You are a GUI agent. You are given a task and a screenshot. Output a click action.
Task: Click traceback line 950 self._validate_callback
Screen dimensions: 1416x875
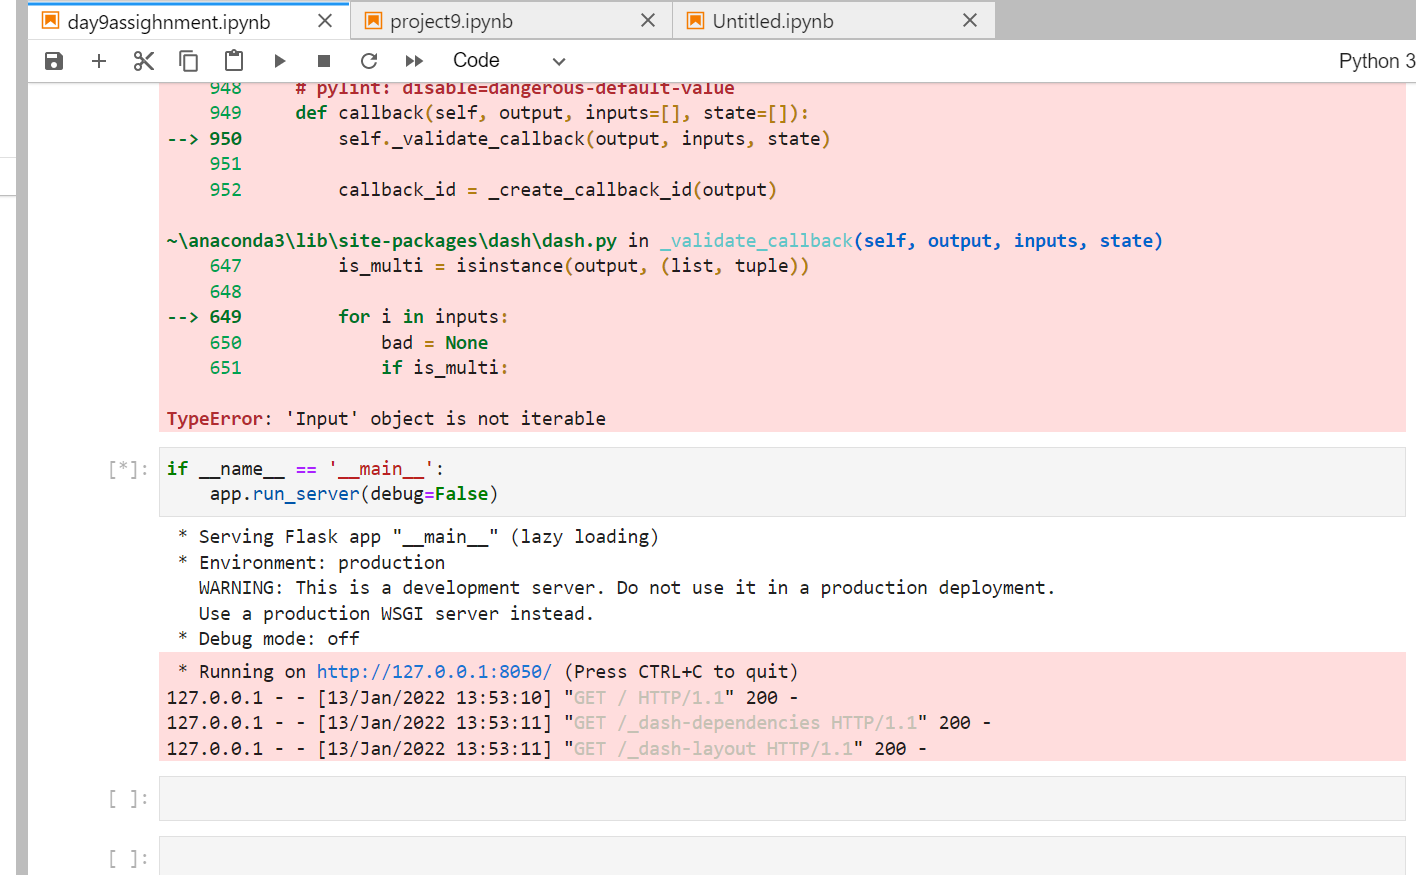click(498, 139)
